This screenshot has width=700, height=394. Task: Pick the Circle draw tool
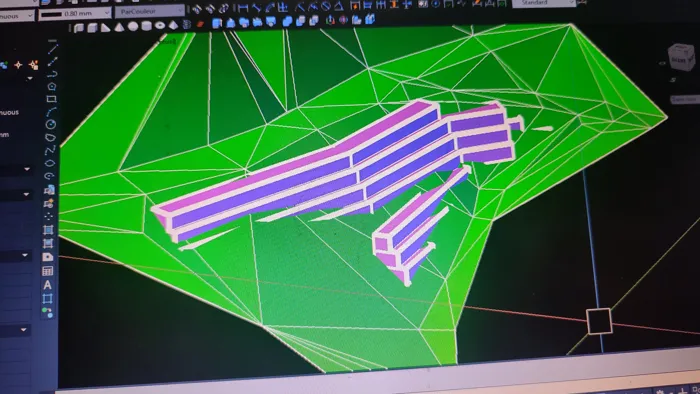[51, 124]
